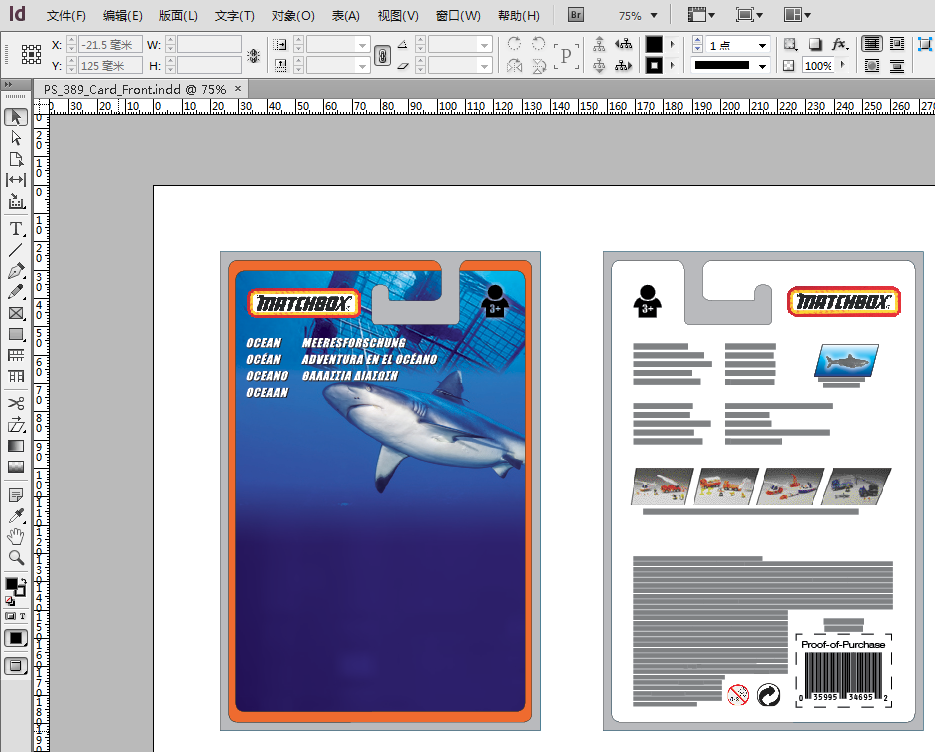Activate the Zoom magnifier tool

[x=16, y=557]
